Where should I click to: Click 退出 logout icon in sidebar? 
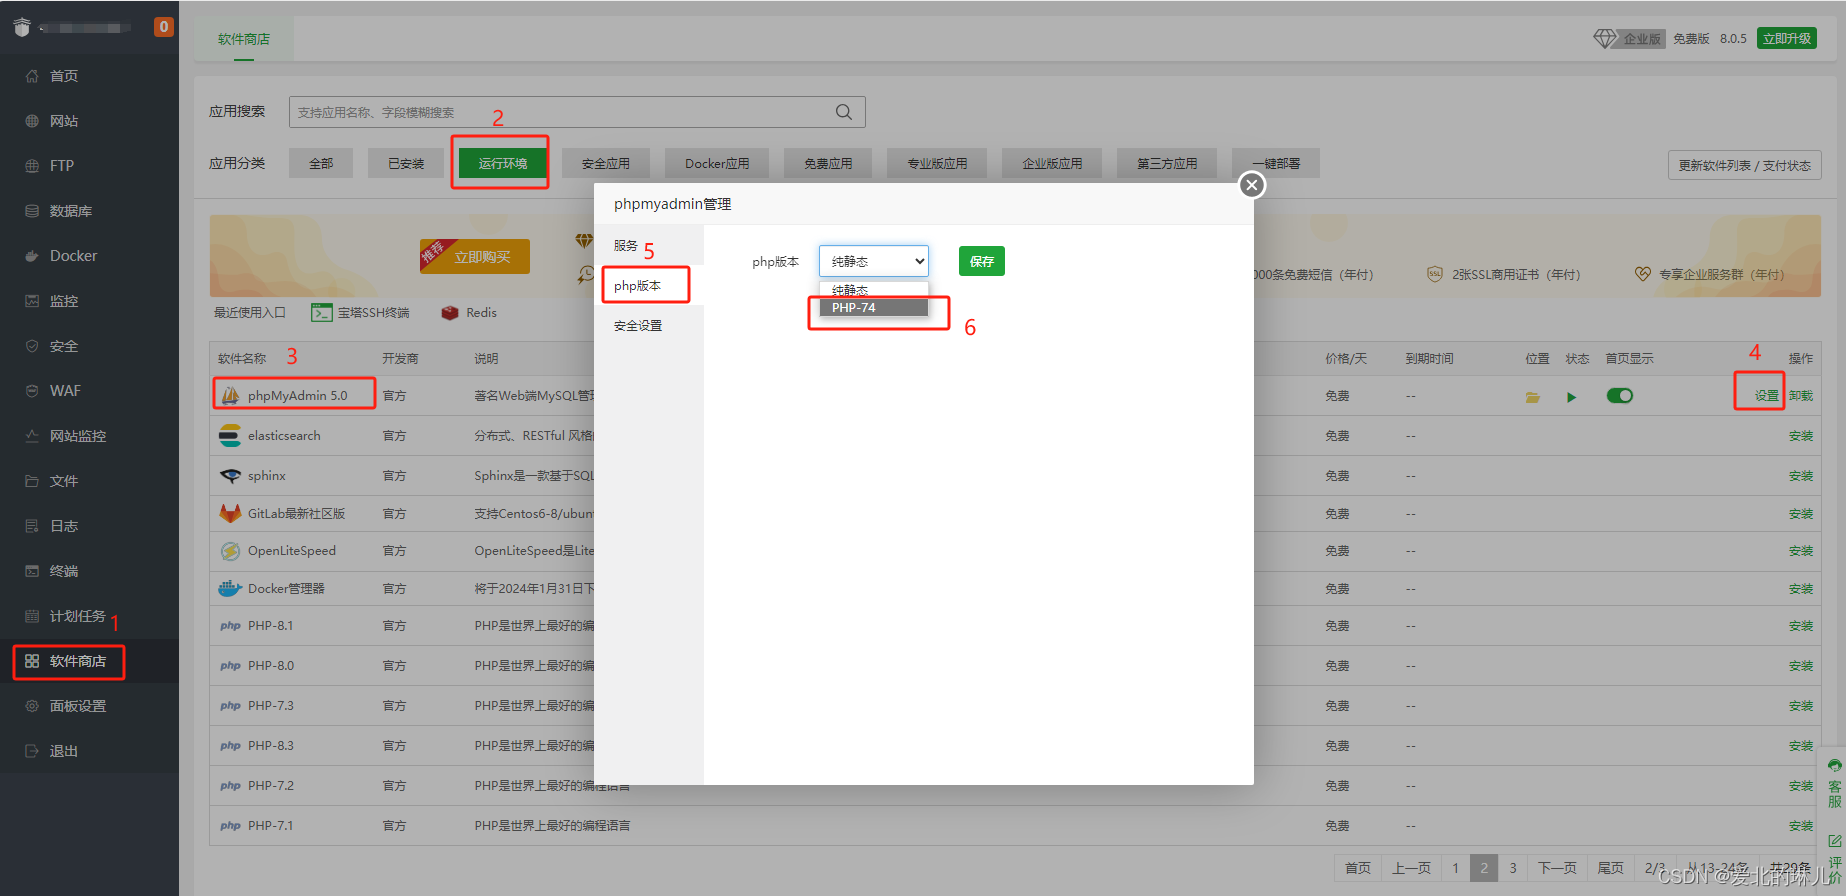tap(32, 751)
